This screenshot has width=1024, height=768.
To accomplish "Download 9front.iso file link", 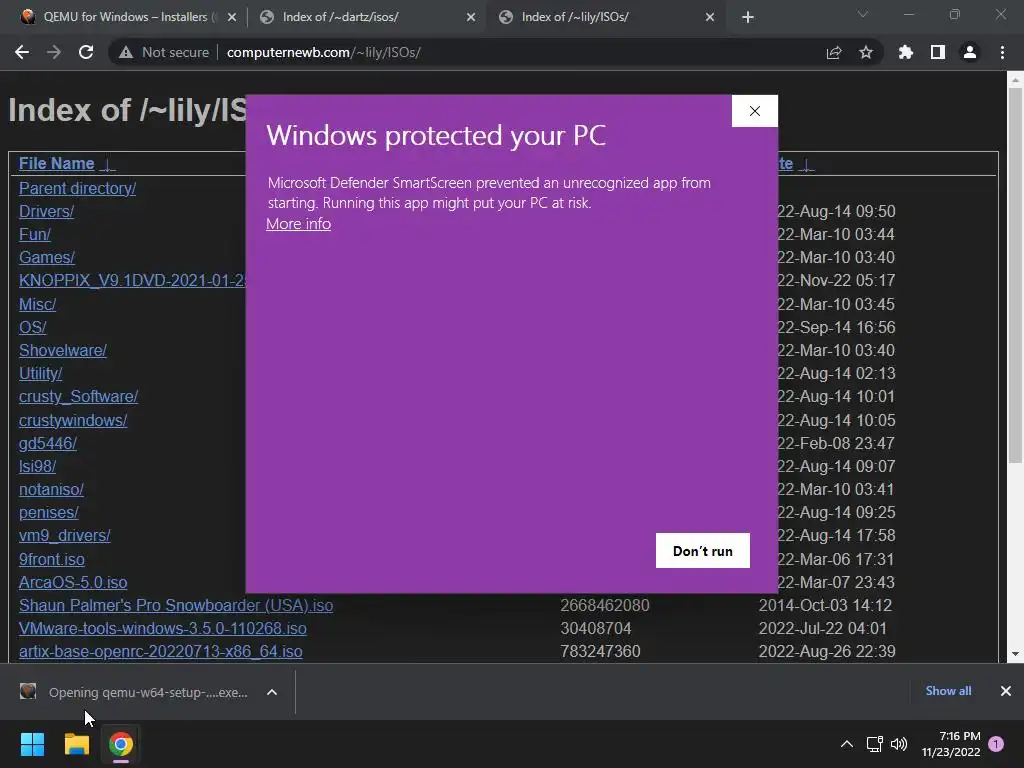I will point(52,559).
